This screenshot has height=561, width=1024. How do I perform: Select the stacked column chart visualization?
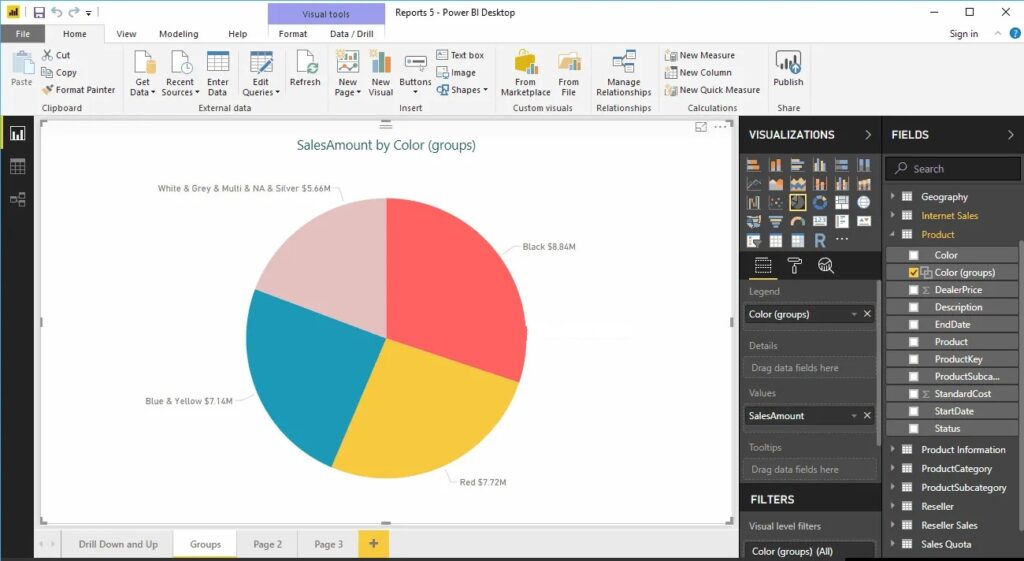[x=775, y=165]
